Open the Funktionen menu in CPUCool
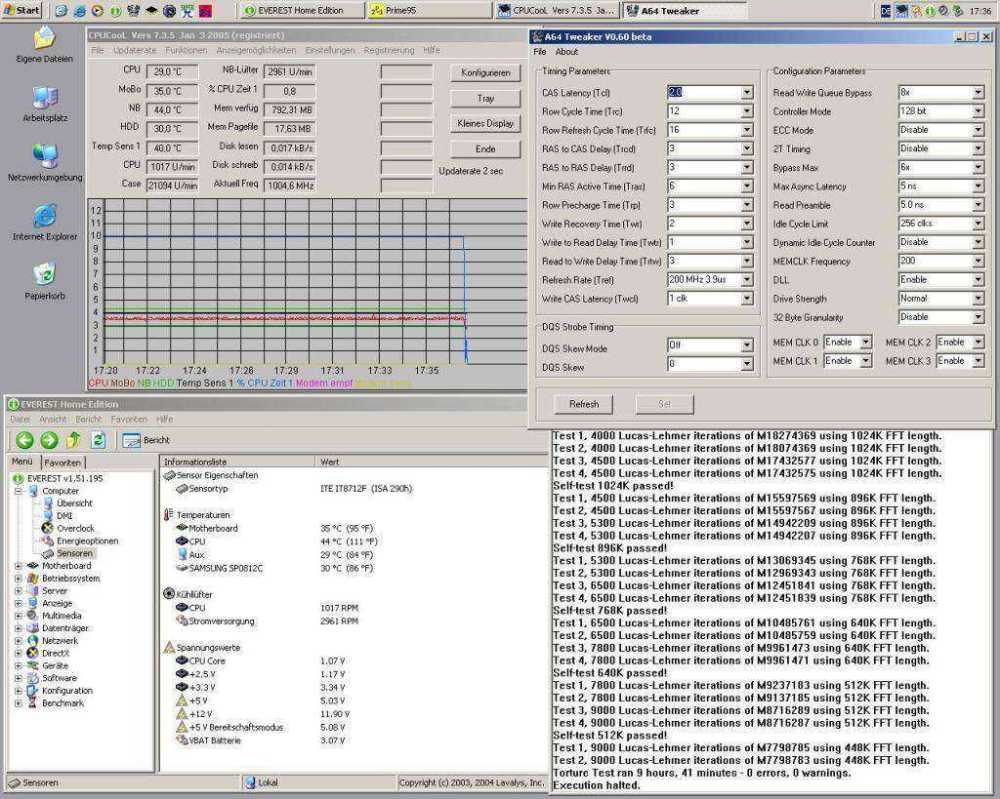The image size is (1000, 799). point(186,50)
